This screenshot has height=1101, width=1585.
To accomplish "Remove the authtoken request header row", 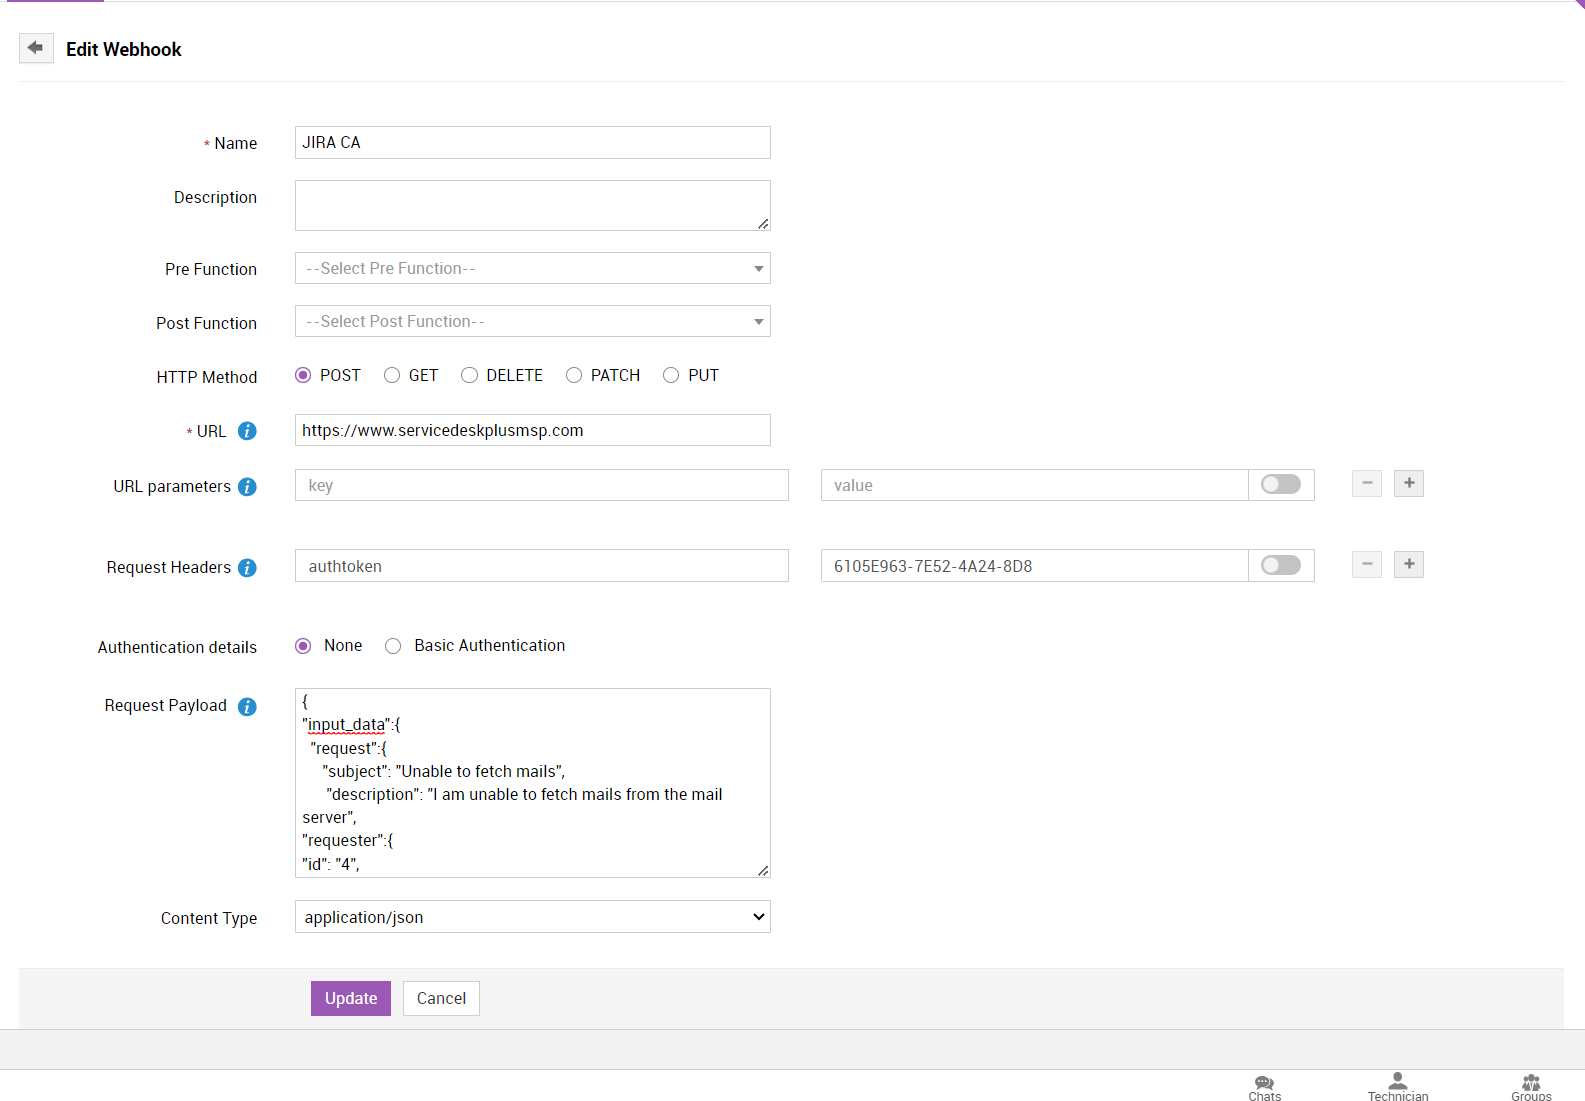I will point(1366,565).
